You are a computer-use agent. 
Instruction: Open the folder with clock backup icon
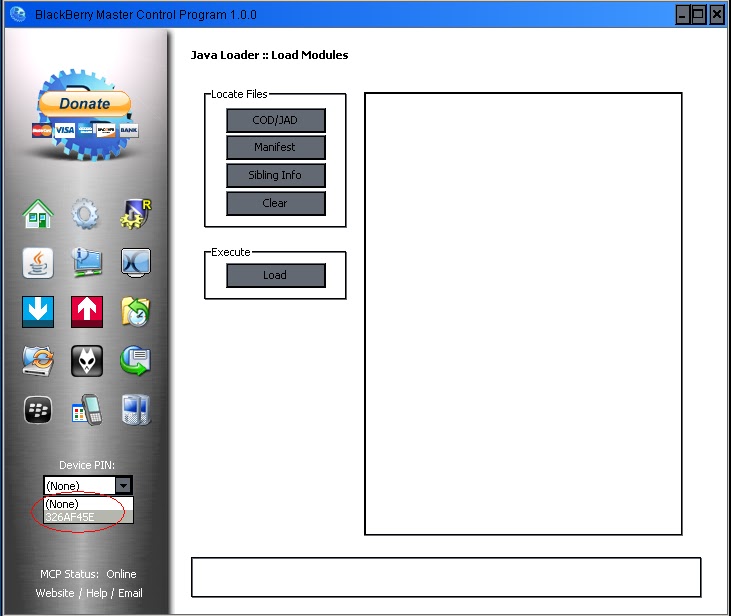[x=136, y=311]
